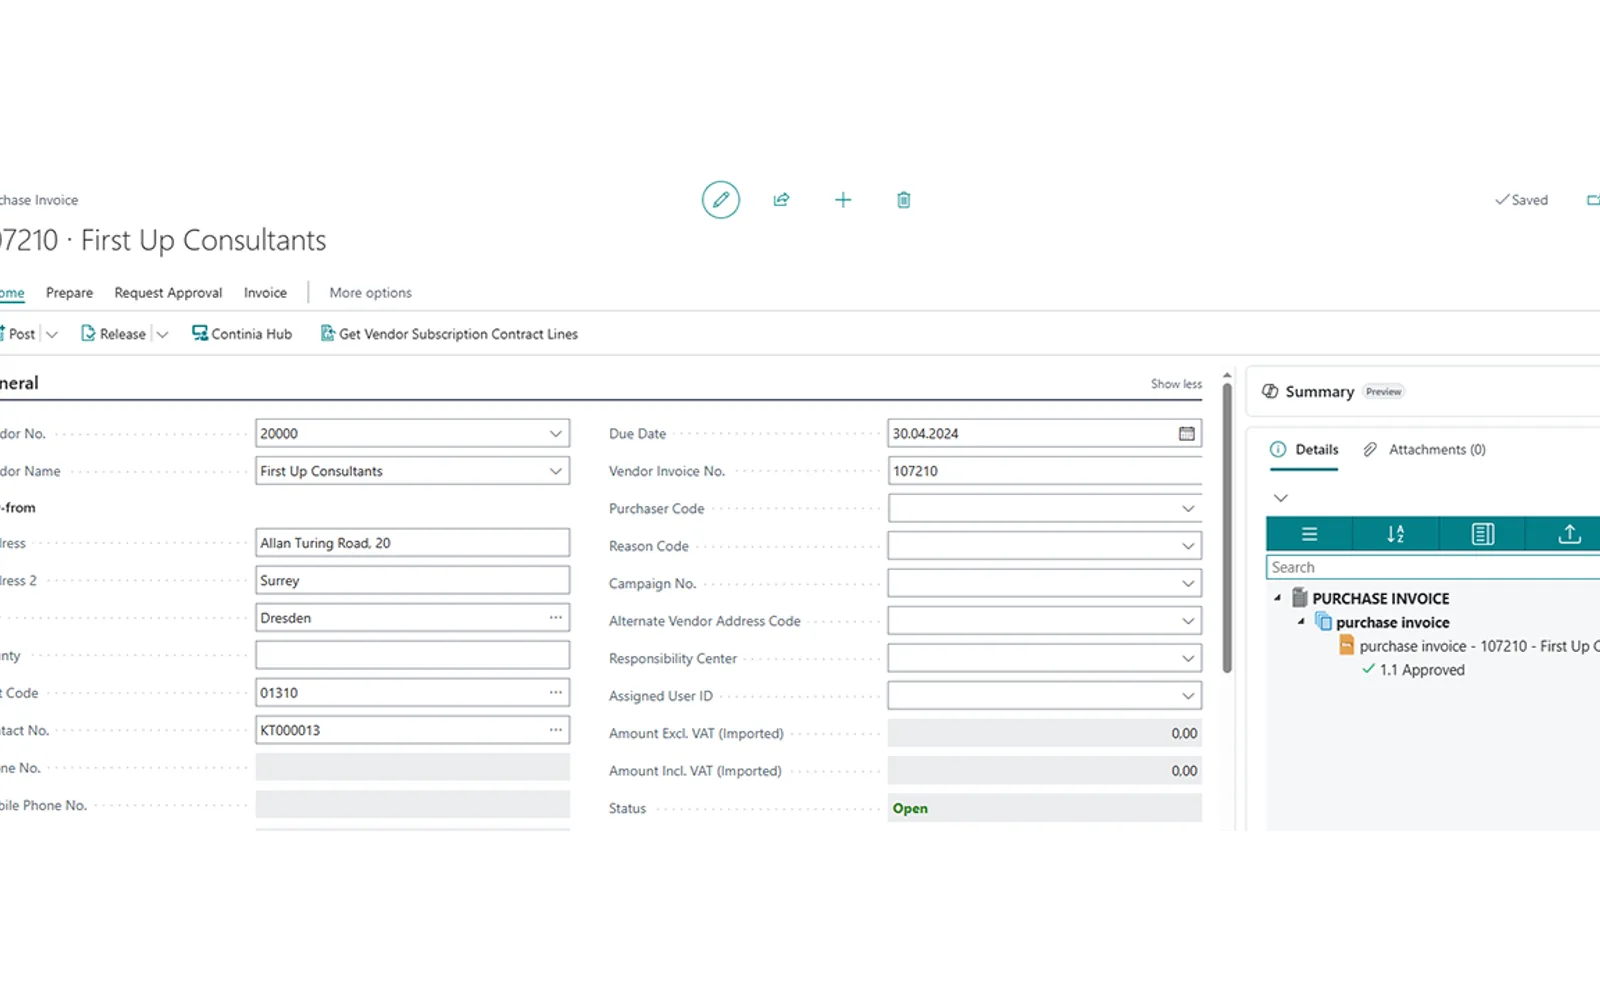Expand Release dropdown arrow

click(x=162, y=334)
